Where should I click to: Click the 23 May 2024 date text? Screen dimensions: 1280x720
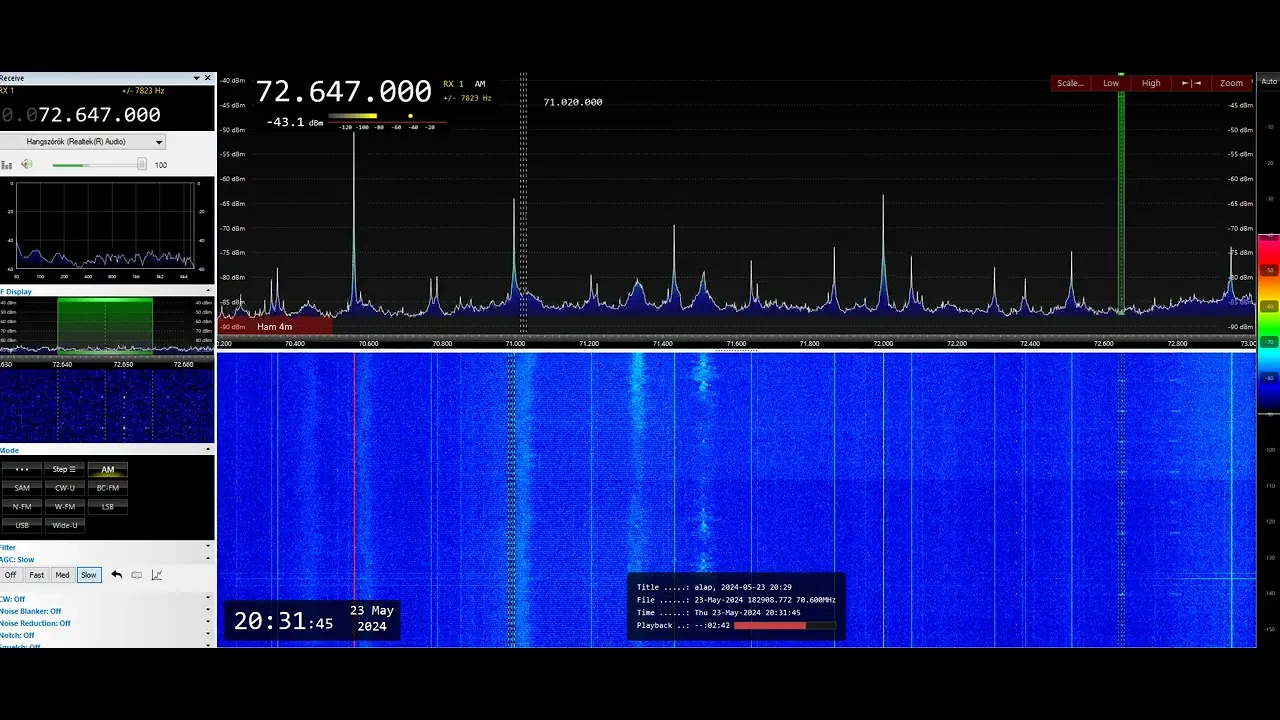372,618
